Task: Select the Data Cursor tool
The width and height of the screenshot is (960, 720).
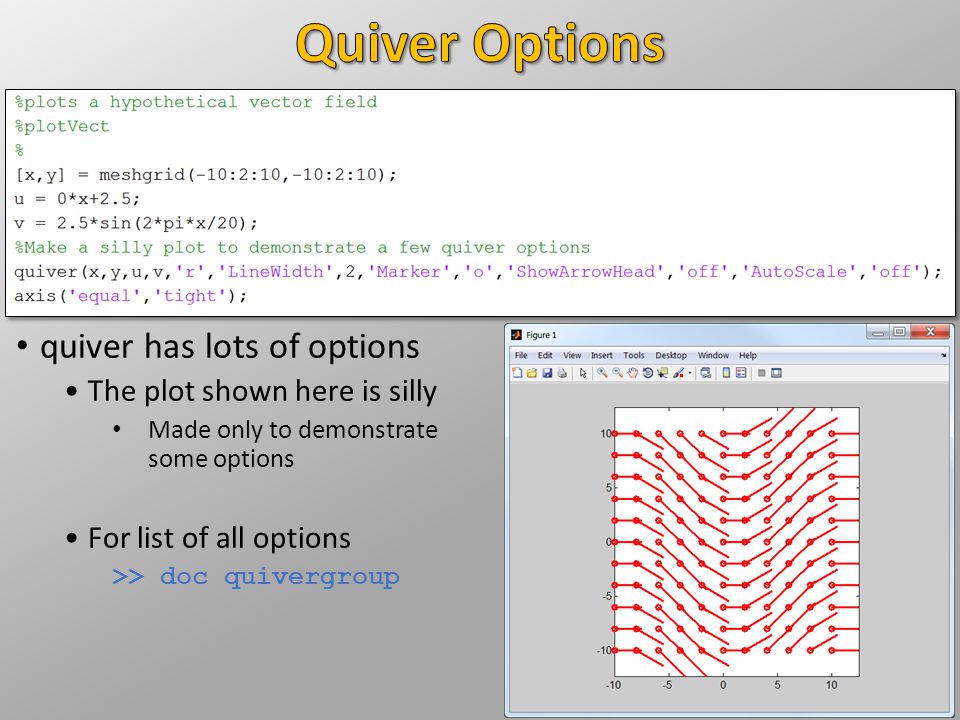Action: coord(662,373)
